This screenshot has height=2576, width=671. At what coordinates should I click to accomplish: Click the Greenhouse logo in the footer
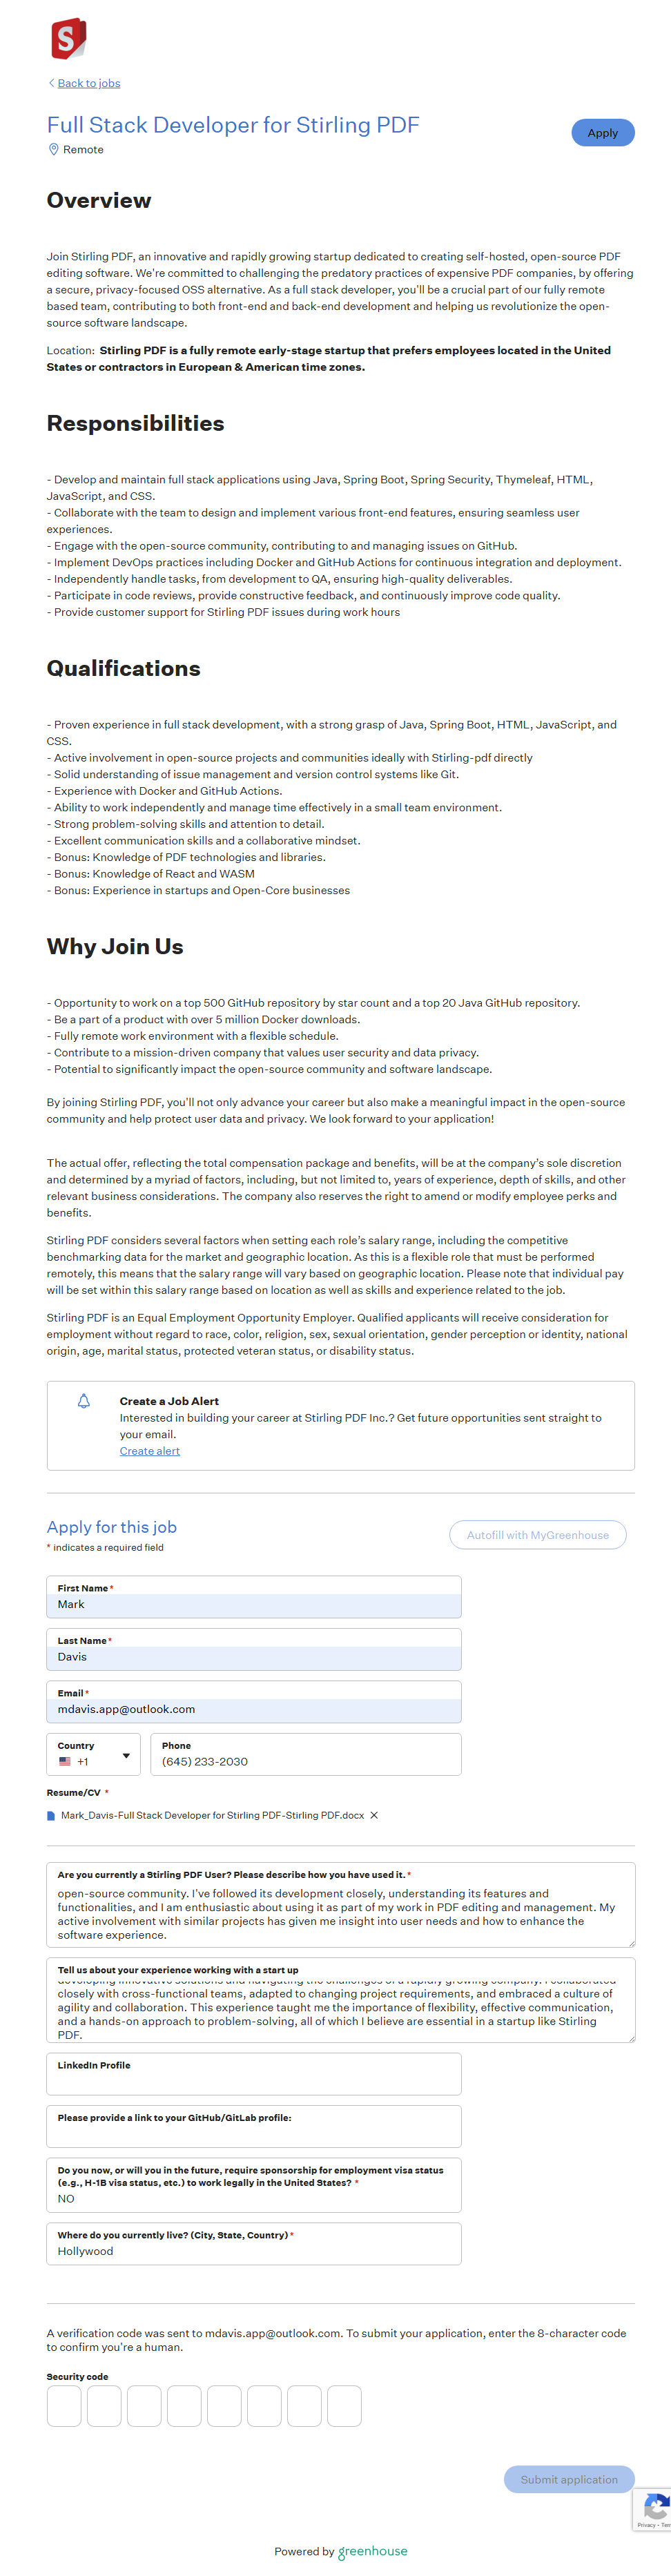(372, 2551)
